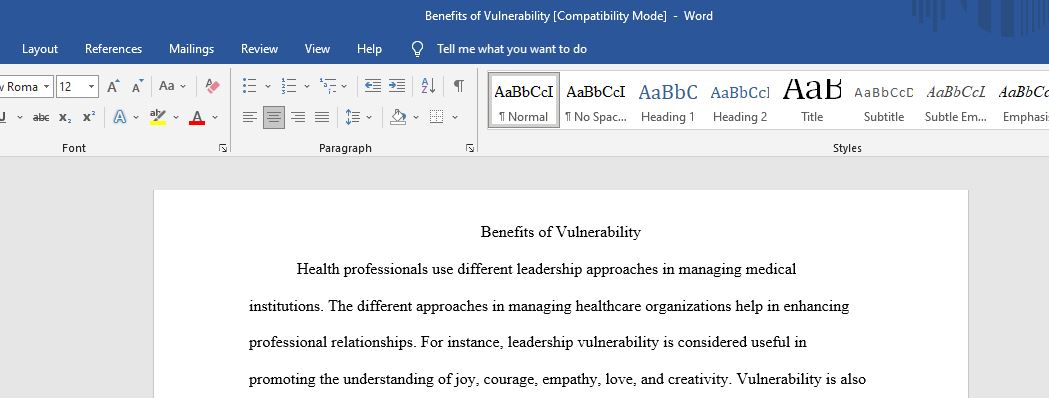The width and height of the screenshot is (1049, 398).
Task: Switch to the Review tab
Action: (260, 49)
